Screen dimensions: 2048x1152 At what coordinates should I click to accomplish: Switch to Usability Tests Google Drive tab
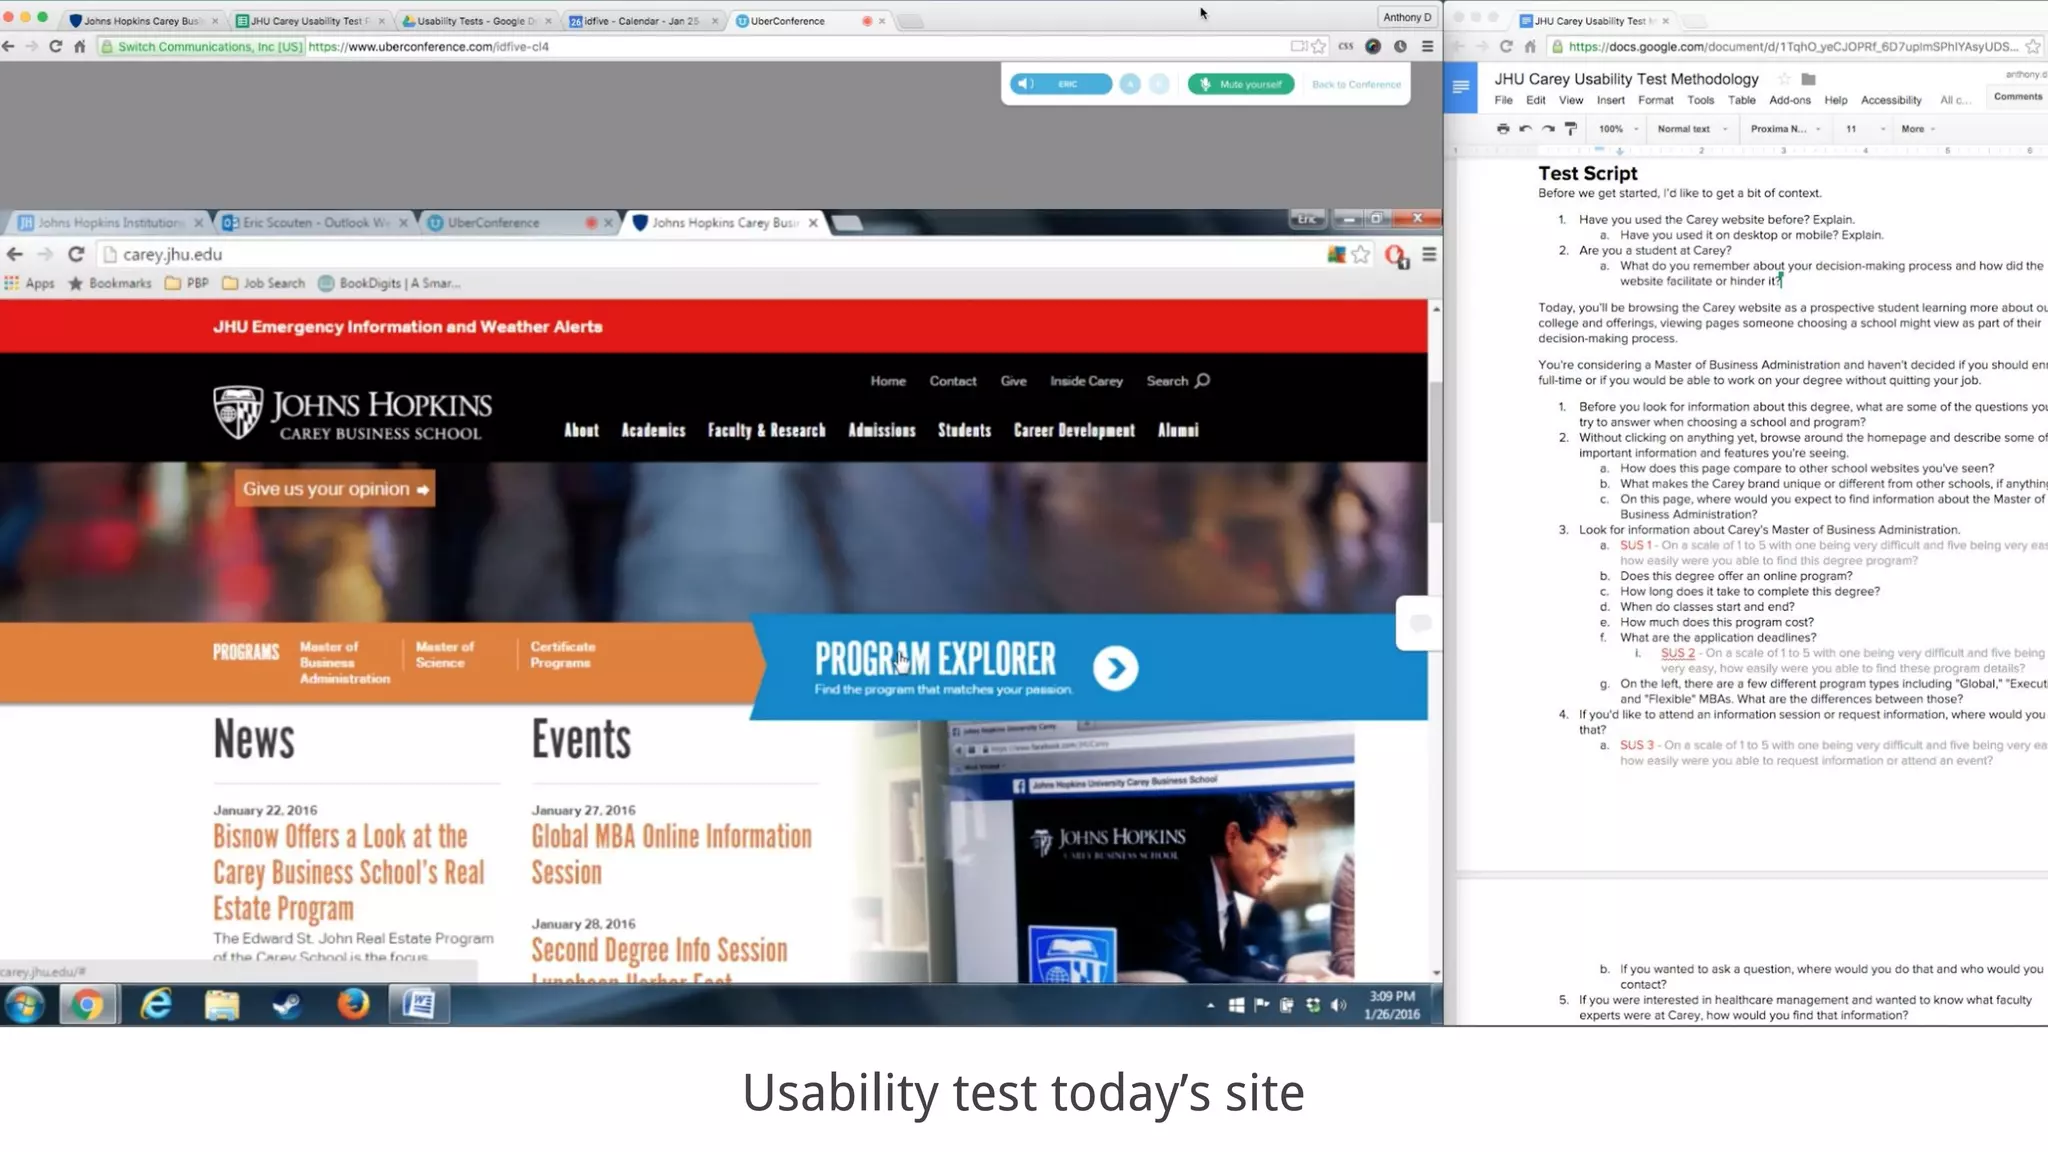tap(475, 20)
